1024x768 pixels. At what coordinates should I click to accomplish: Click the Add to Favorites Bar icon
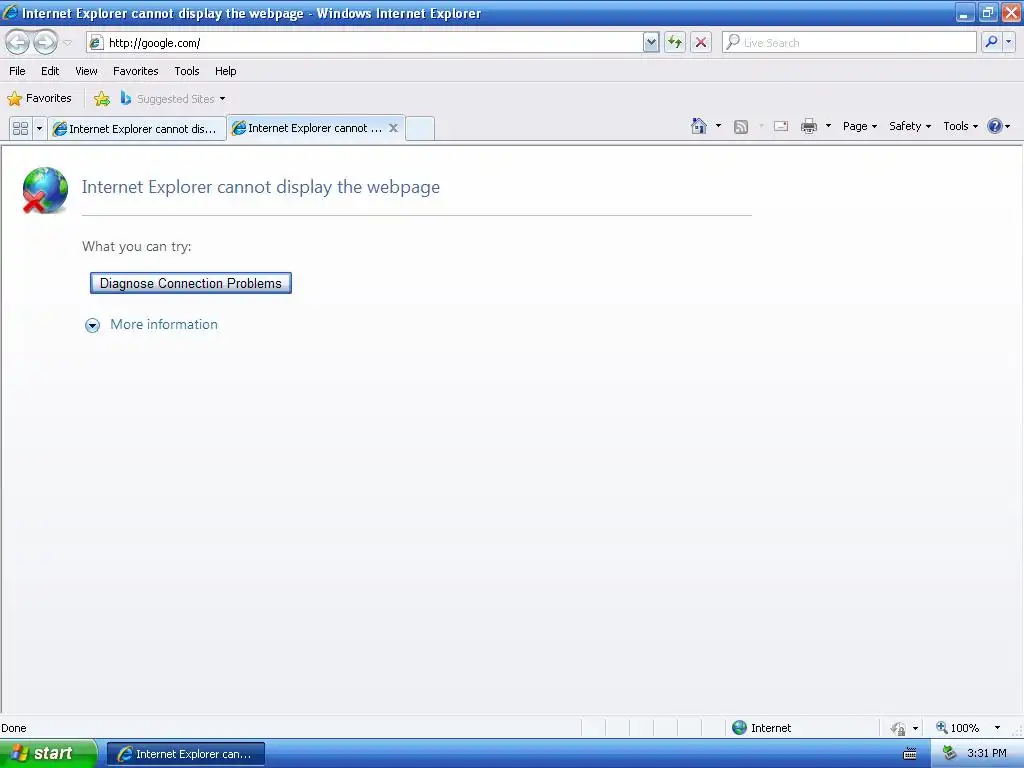tap(102, 99)
